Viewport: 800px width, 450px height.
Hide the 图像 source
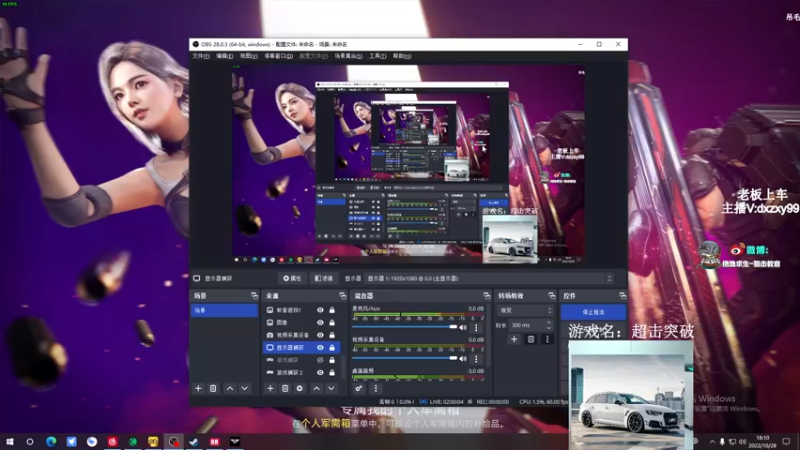coord(320,322)
